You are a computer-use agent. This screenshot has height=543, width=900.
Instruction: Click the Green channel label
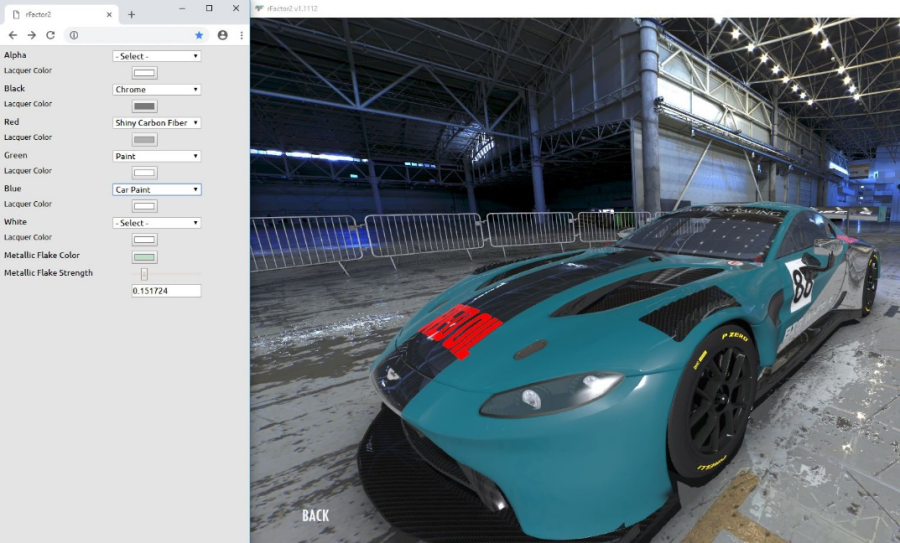point(15,155)
